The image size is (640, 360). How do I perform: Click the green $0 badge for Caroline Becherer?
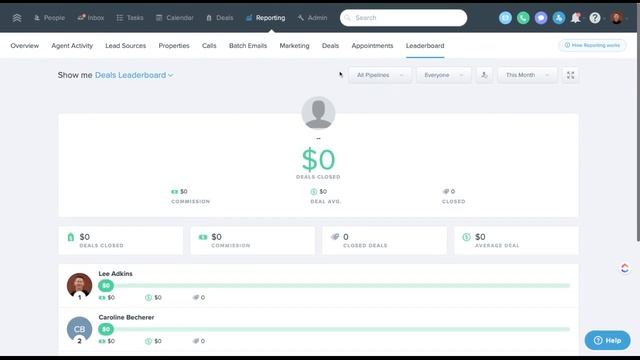point(106,329)
